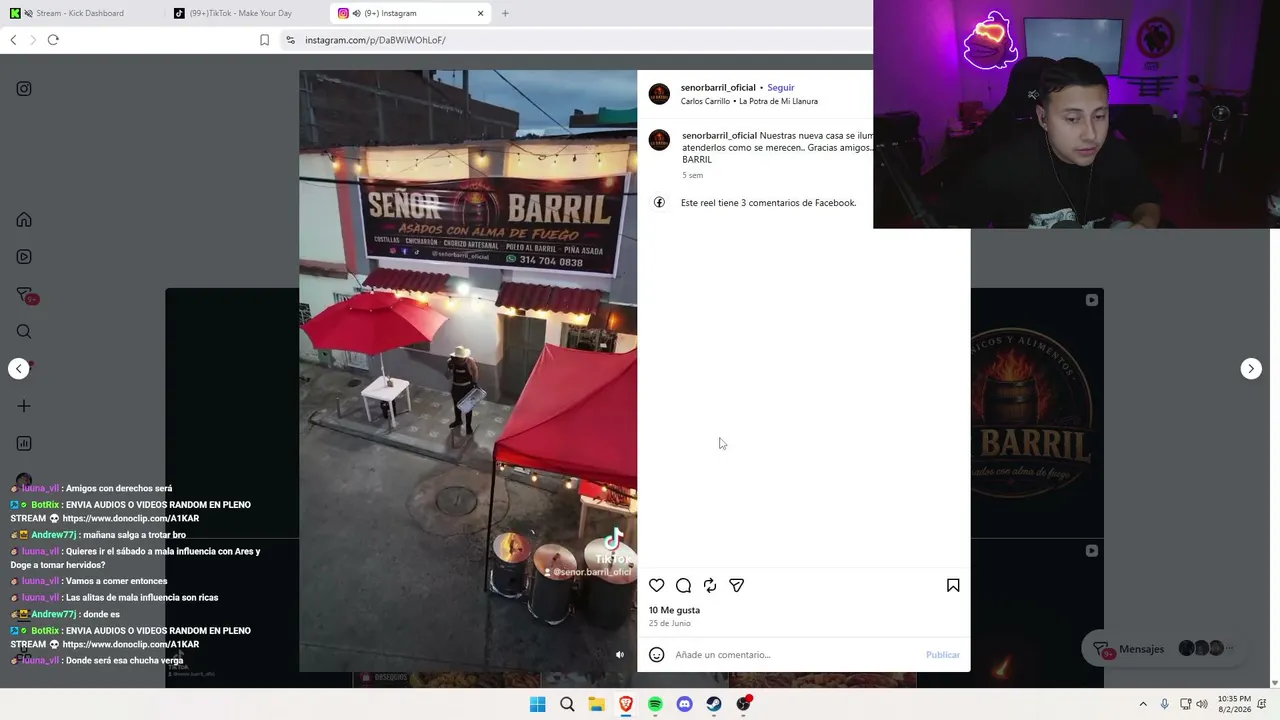Go to the previous post with the left arrow

19,369
